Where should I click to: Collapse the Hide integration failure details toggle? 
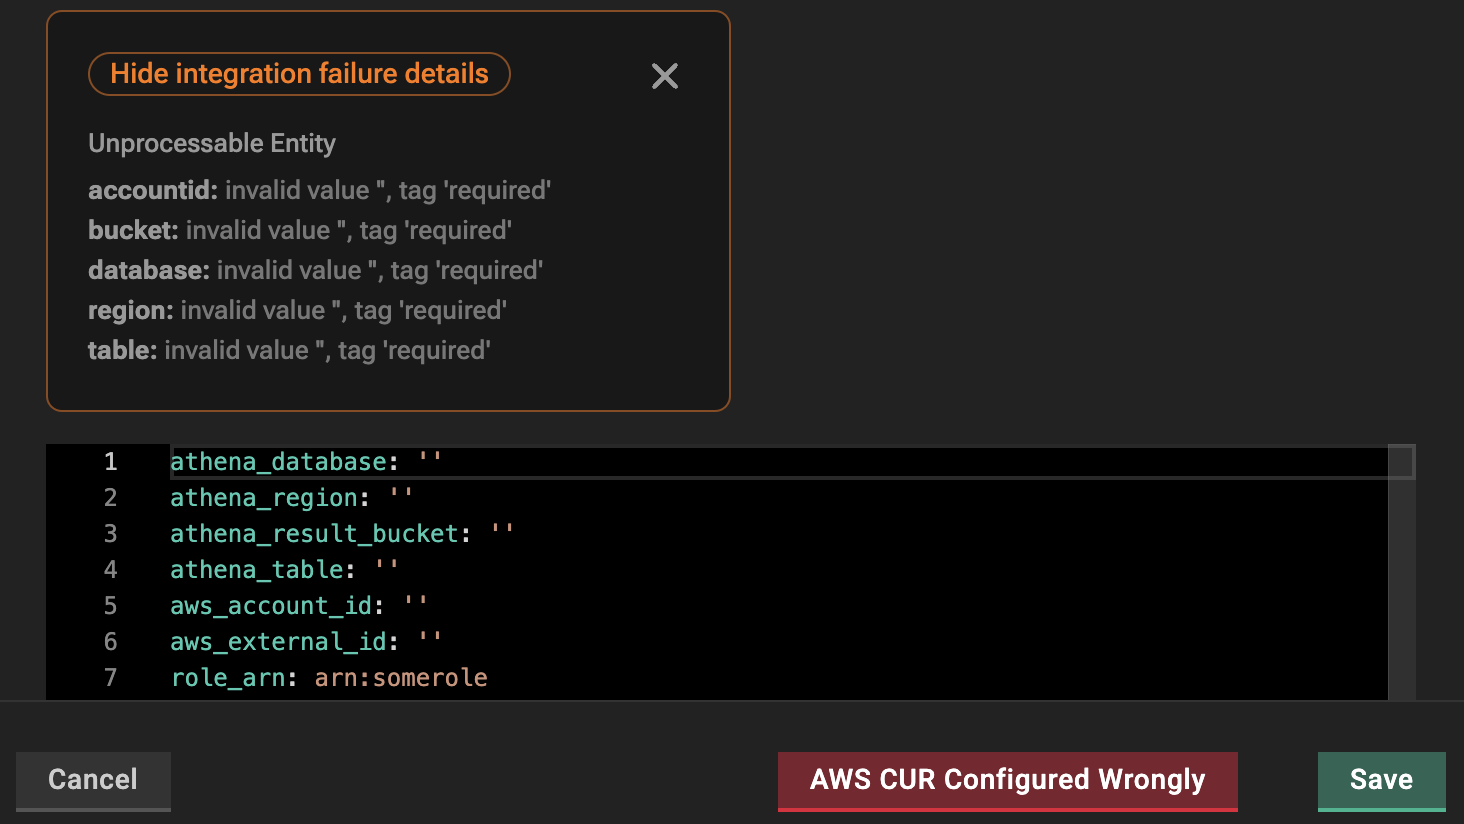point(299,74)
